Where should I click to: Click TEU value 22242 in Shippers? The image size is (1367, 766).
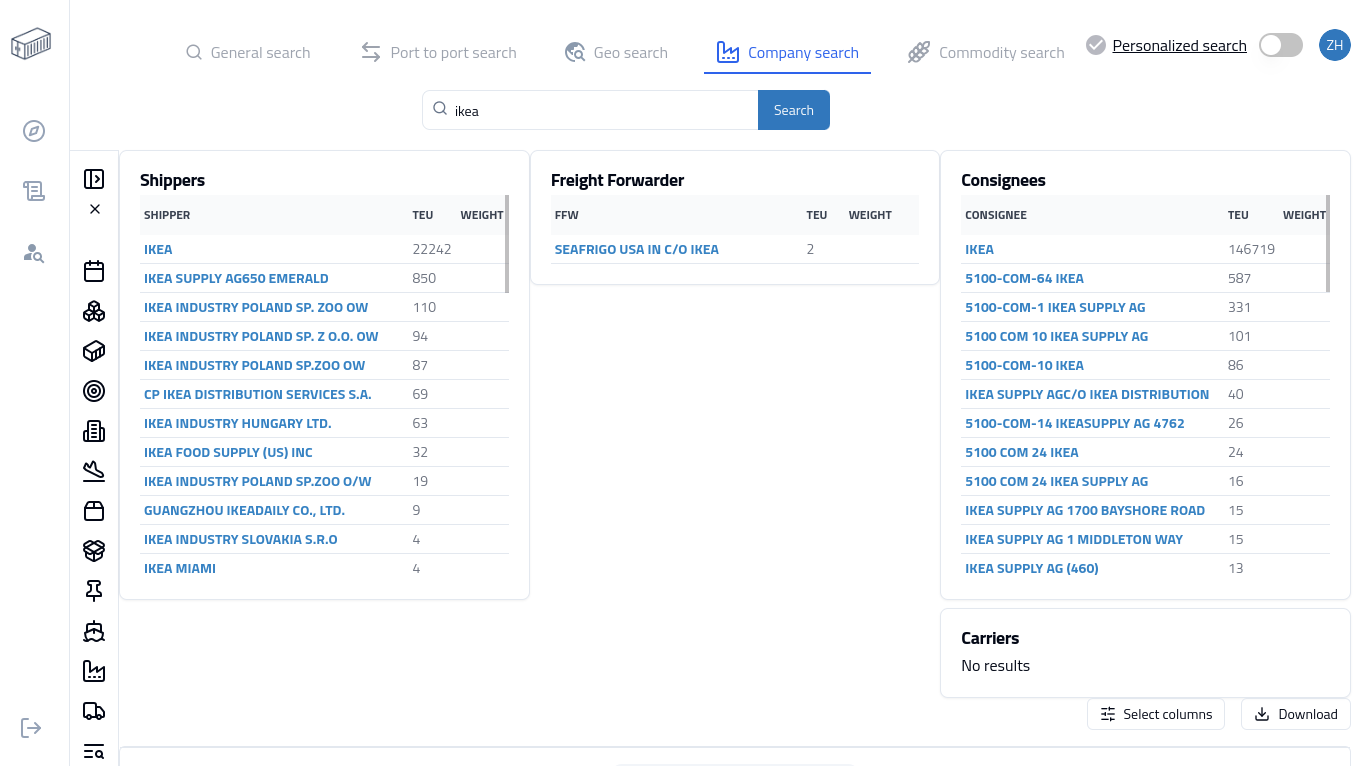(432, 249)
